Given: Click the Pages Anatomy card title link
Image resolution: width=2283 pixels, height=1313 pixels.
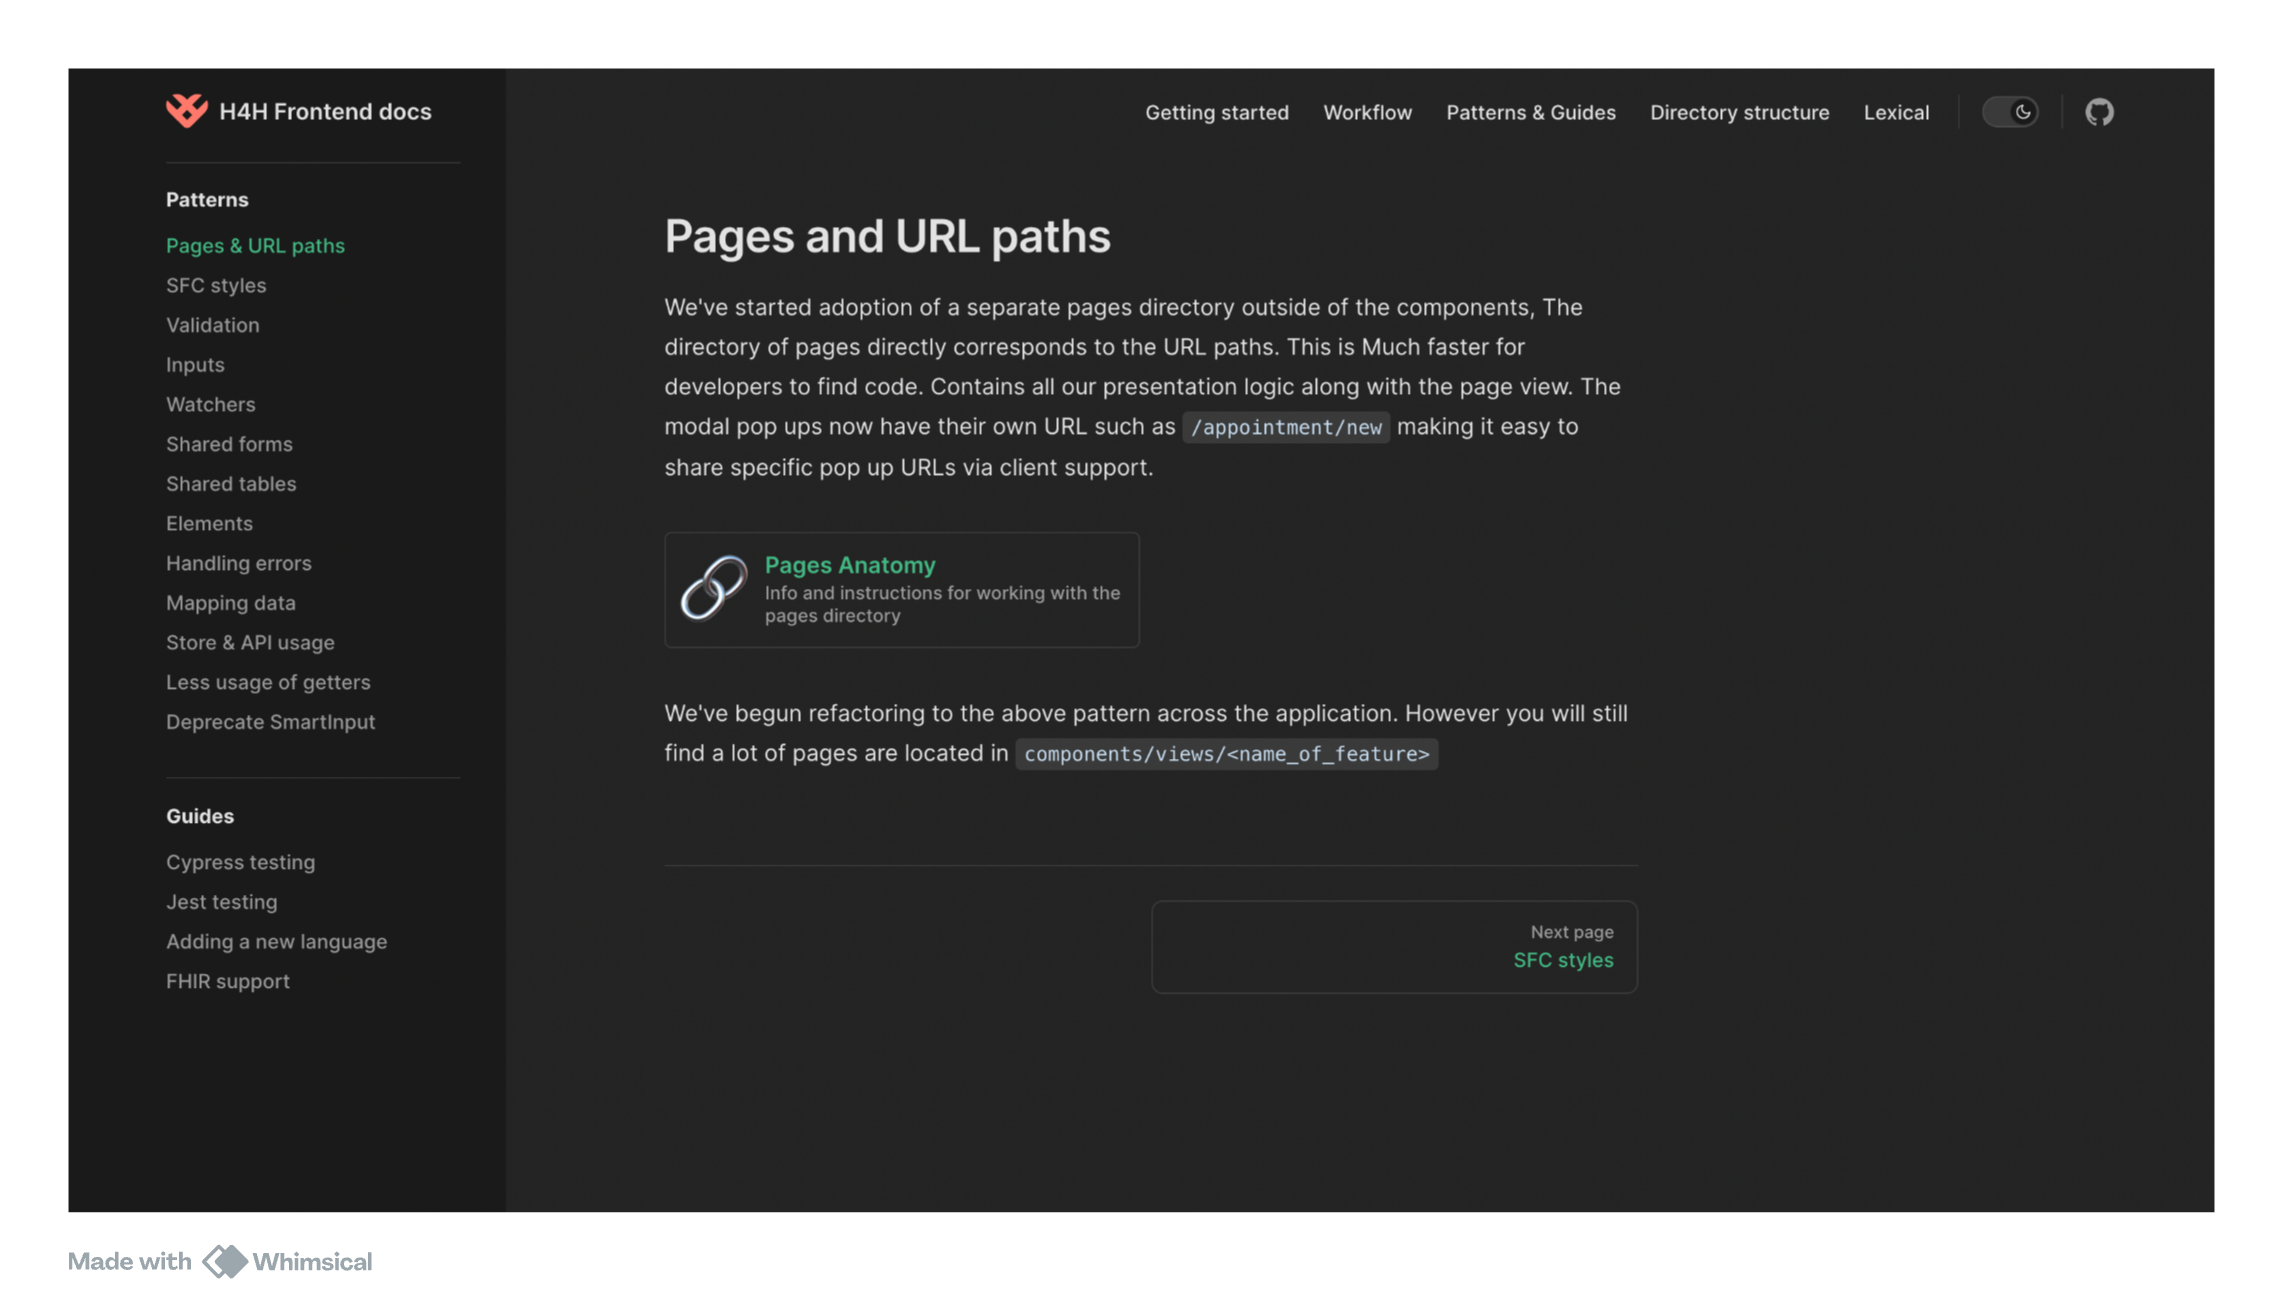Looking at the screenshot, I should 850,566.
